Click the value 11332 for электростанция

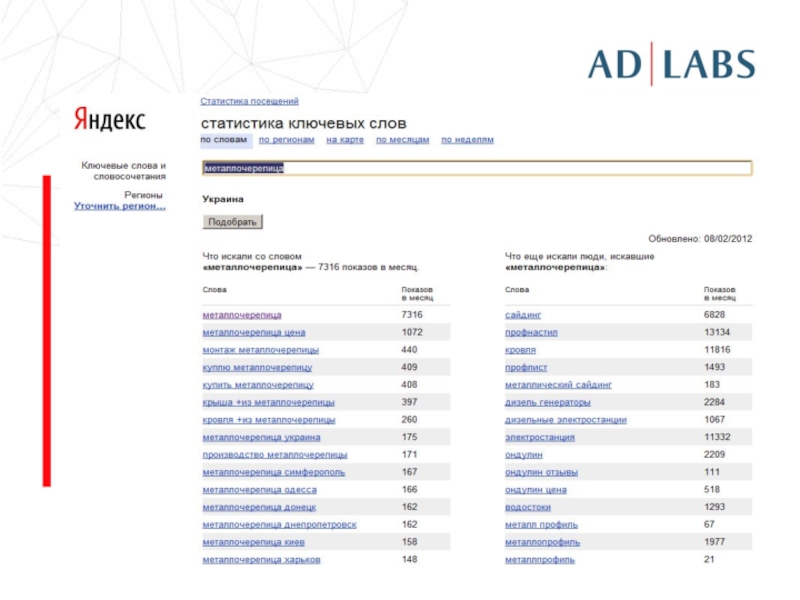[x=717, y=437]
